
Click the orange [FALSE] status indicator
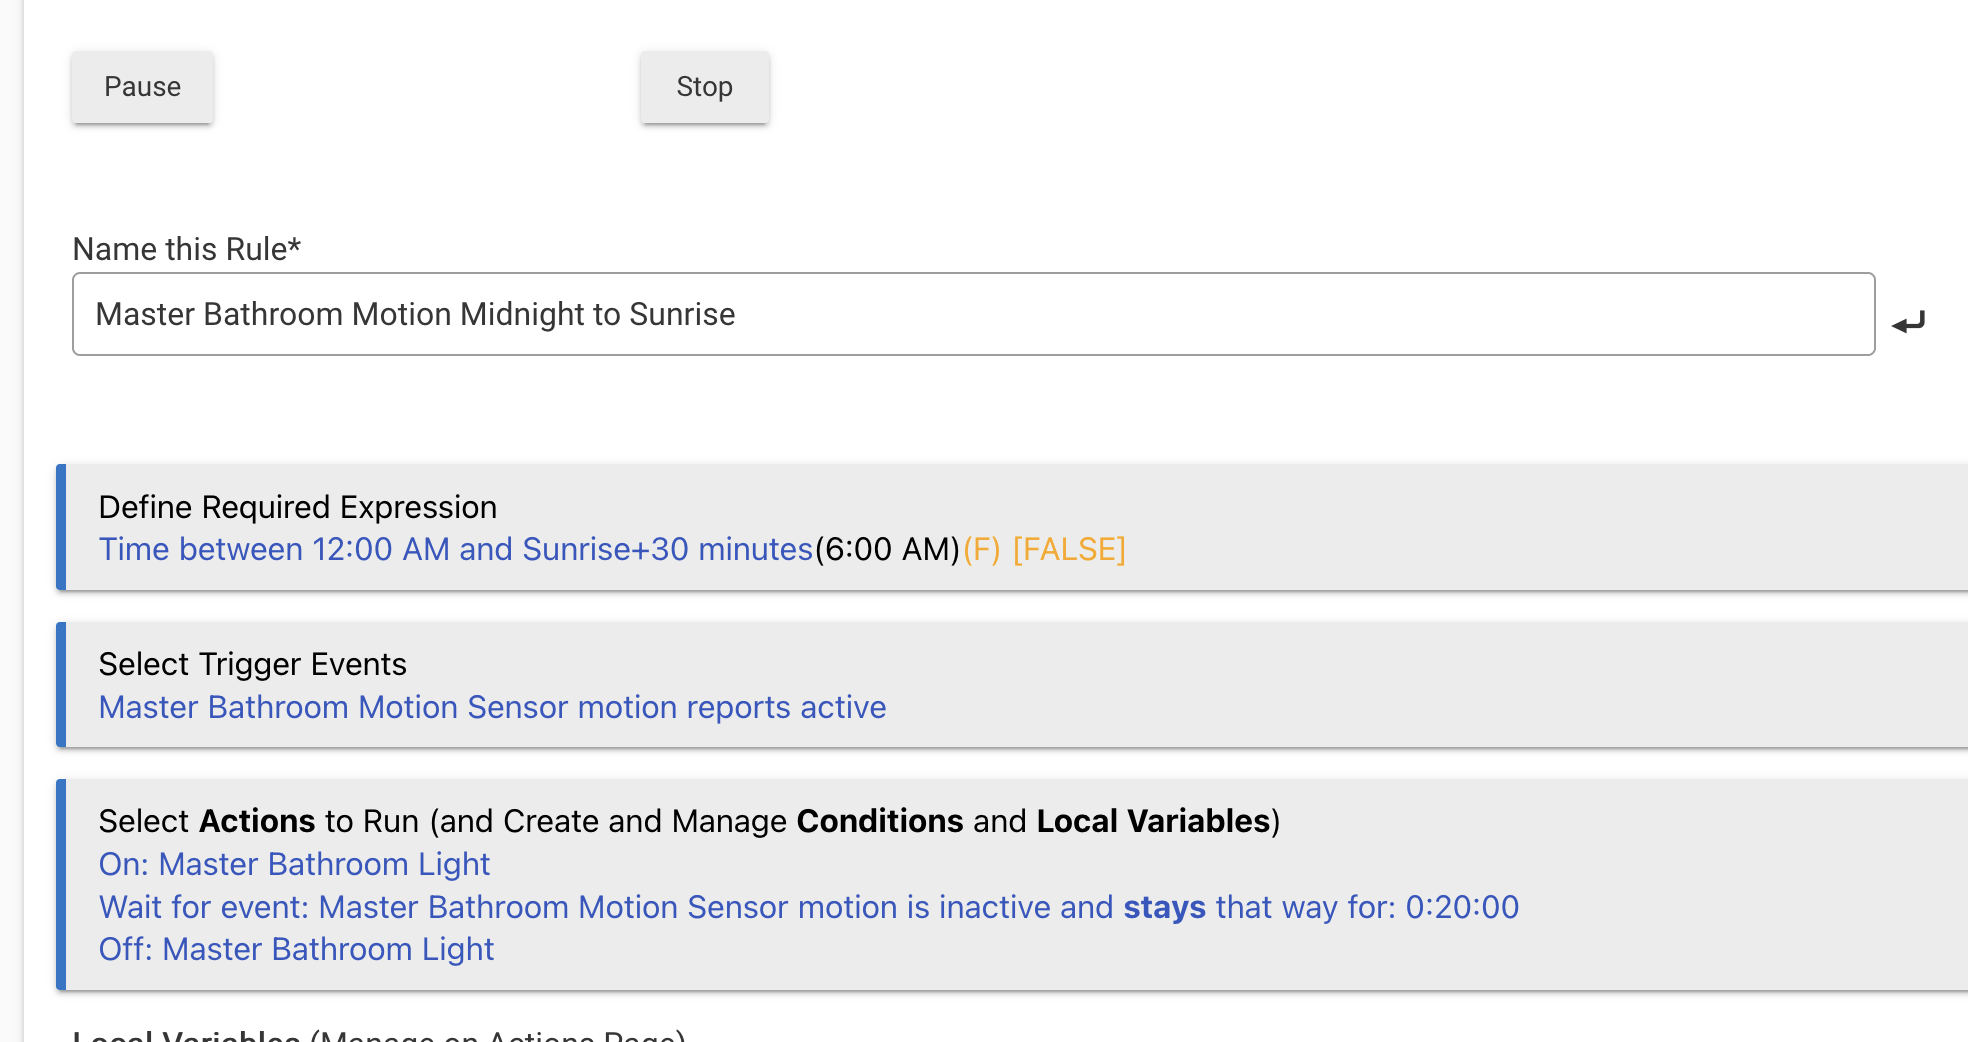click(1069, 549)
